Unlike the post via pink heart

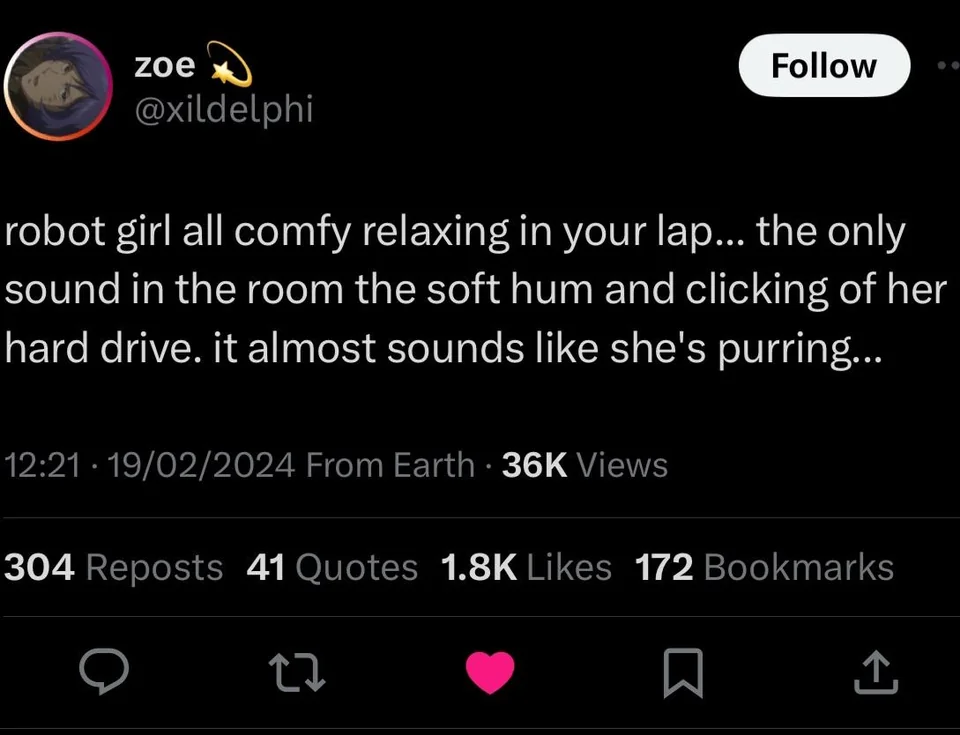click(x=490, y=672)
